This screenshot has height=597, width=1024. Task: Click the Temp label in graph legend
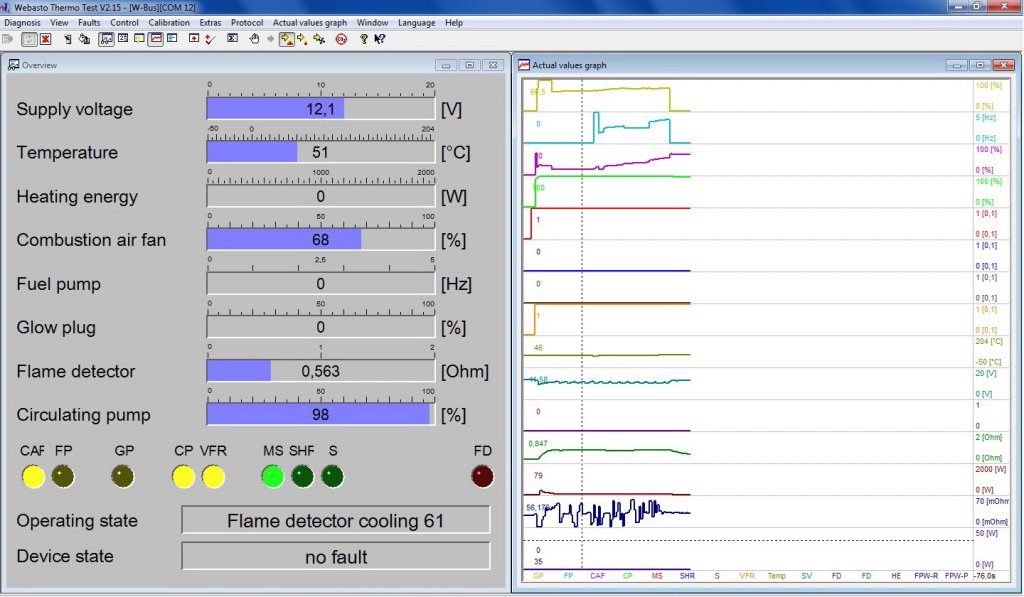[x=776, y=576]
